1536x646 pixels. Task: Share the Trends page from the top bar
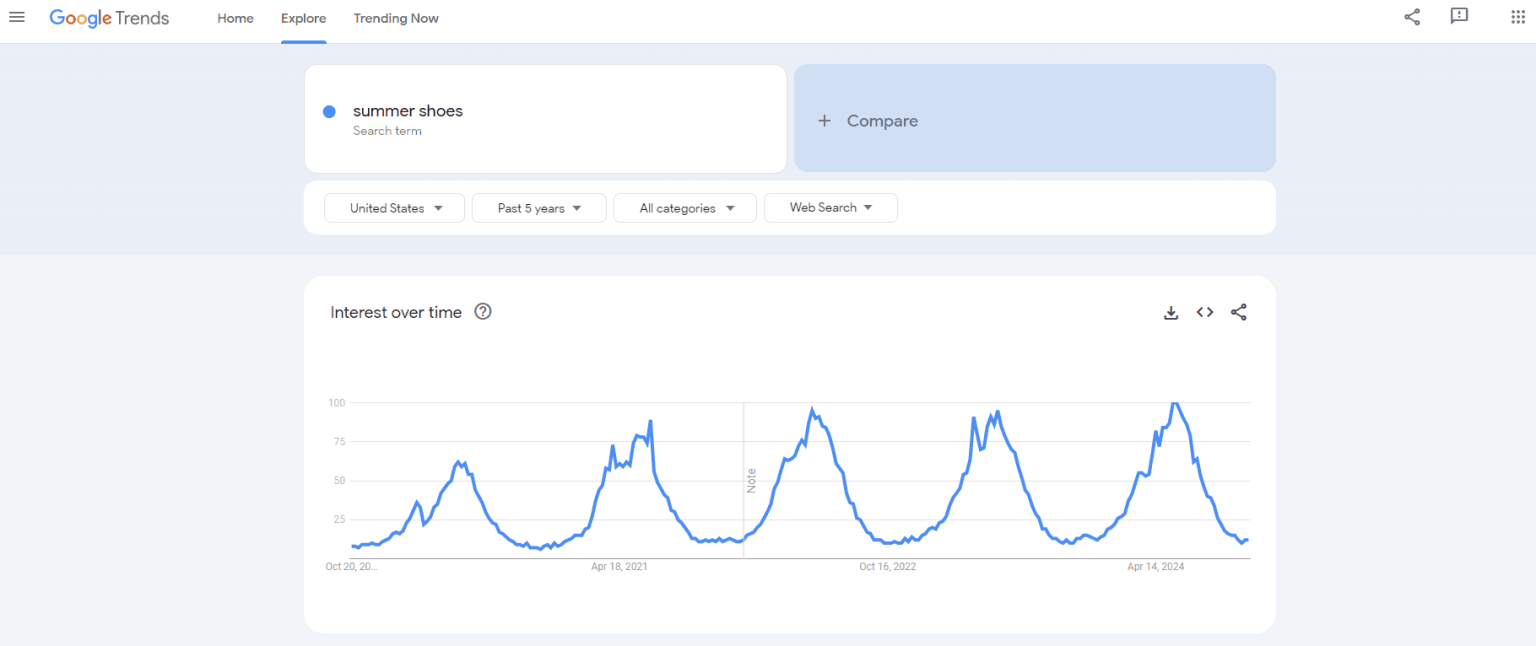pos(1411,17)
